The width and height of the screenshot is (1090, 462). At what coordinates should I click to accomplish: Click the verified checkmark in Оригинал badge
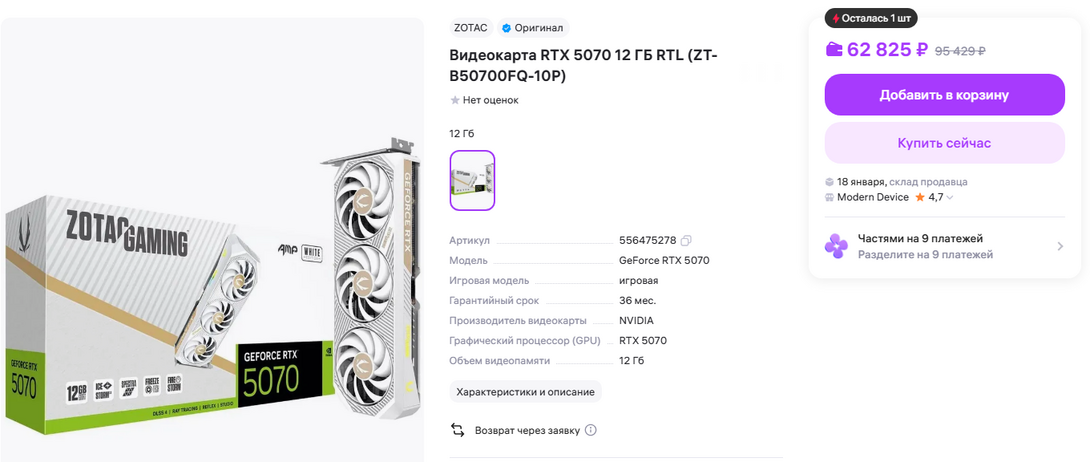[506, 28]
